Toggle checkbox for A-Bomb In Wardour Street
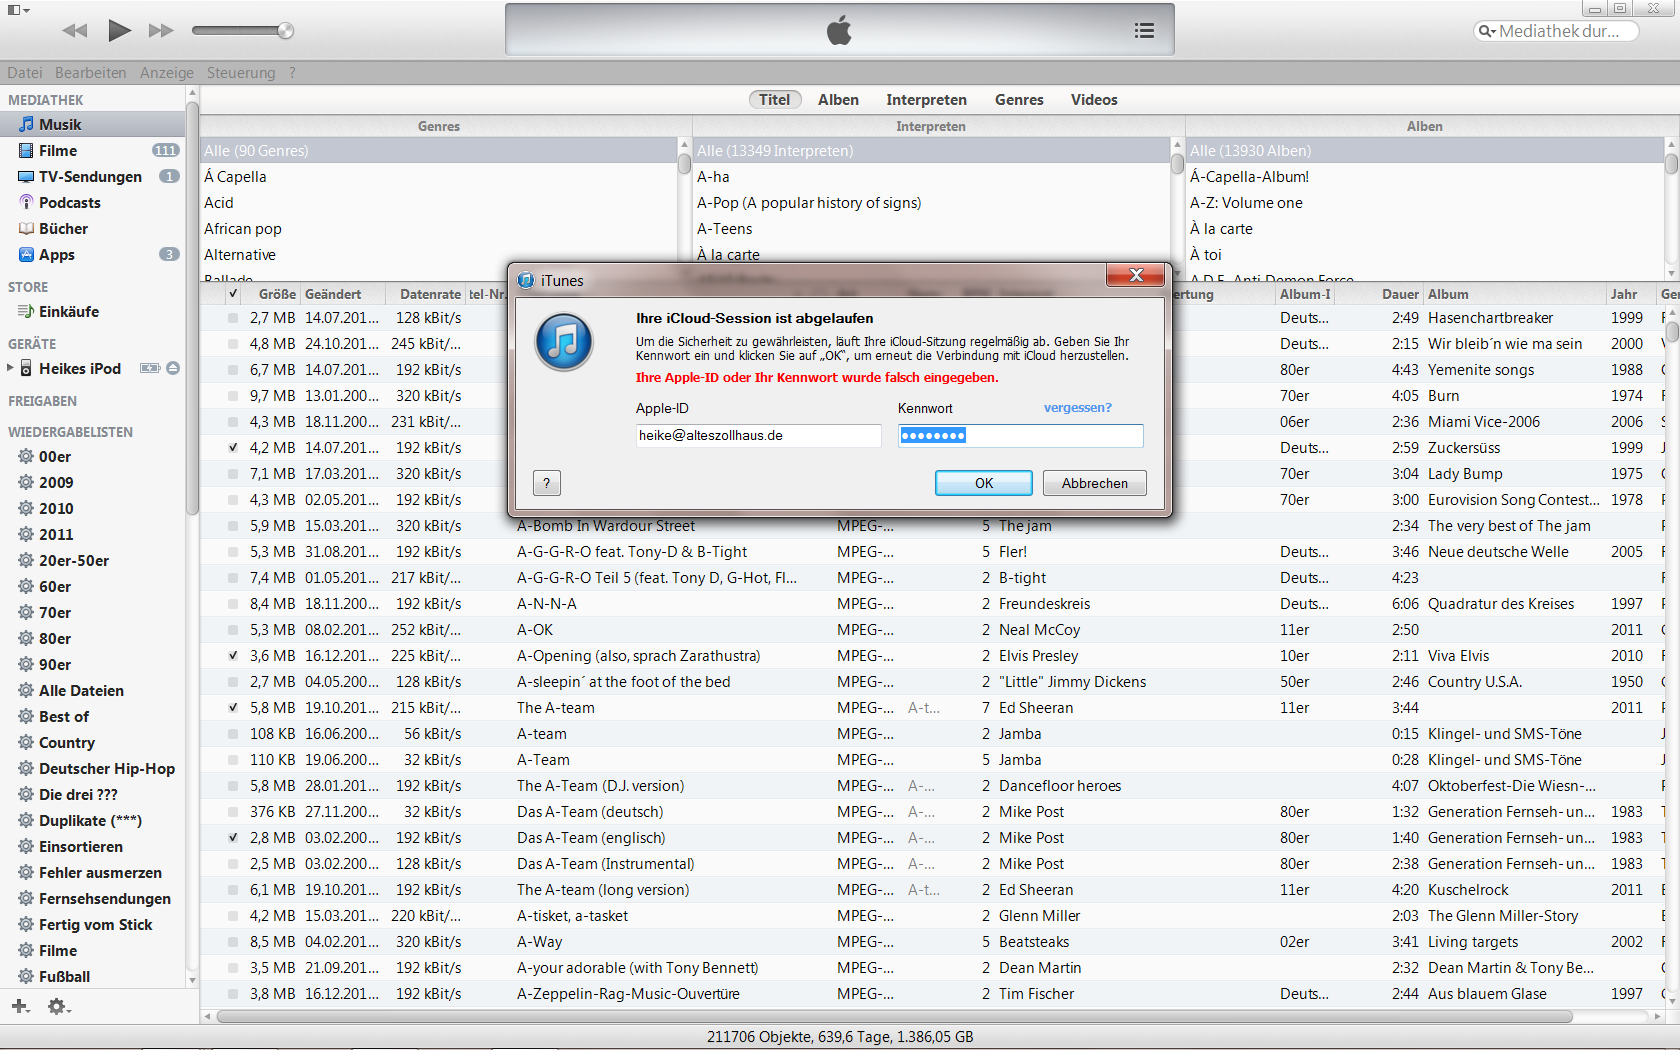1680x1050 pixels. tap(233, 526)
